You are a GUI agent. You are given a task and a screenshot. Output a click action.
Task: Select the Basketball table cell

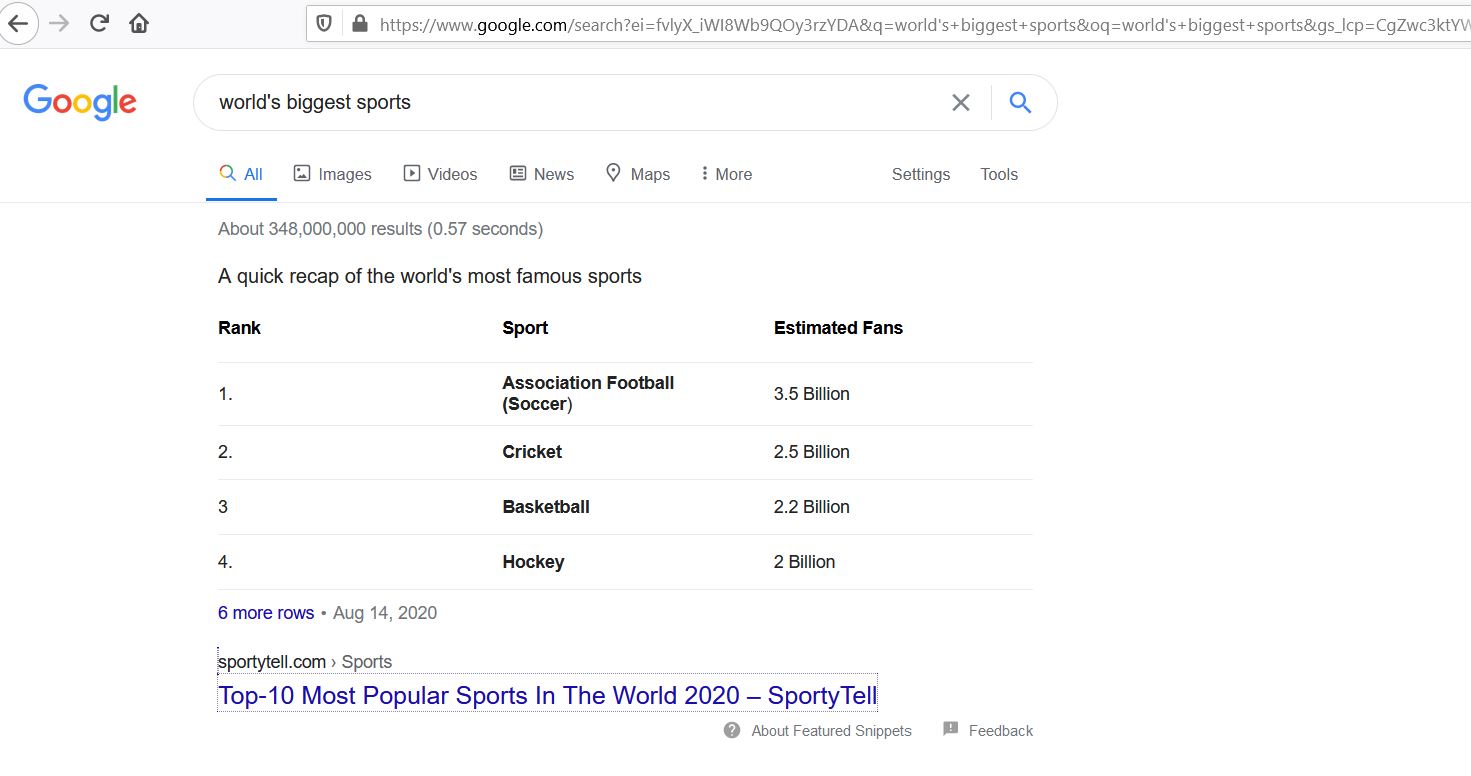pos(546,507)
